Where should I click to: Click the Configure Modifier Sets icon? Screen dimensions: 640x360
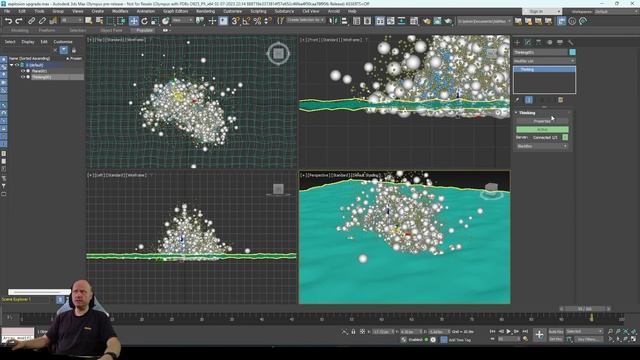560,100
